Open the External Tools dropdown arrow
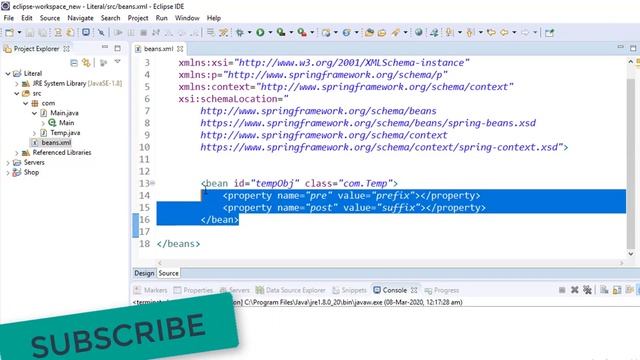This screenshot has height=360, width=640. 313,33
